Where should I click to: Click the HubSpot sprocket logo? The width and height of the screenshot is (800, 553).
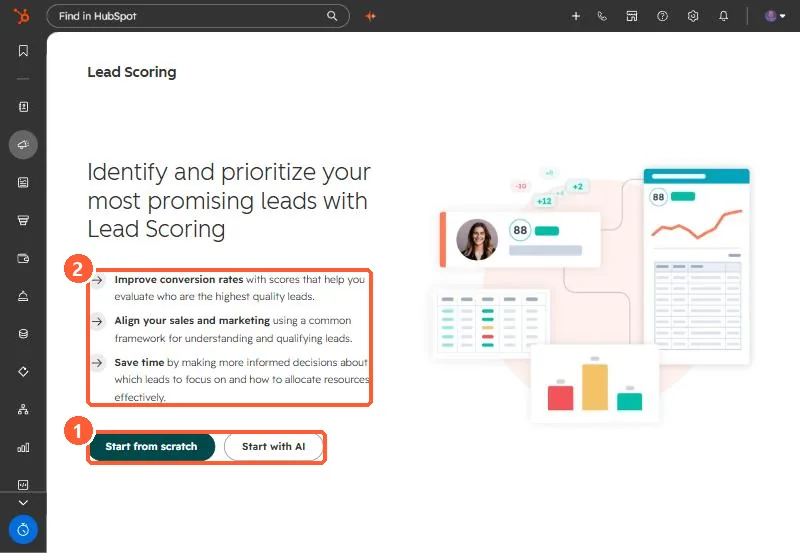coord(21,16)
